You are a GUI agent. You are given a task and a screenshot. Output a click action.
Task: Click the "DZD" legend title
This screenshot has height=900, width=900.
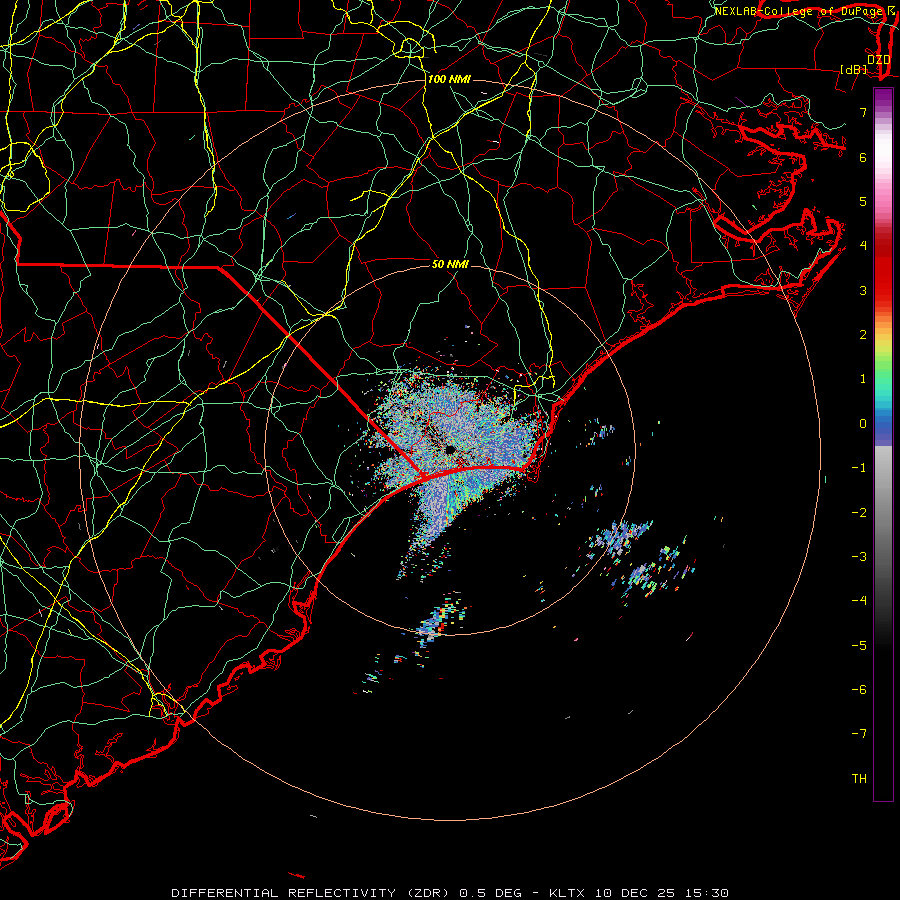click(x=878, y=60)
